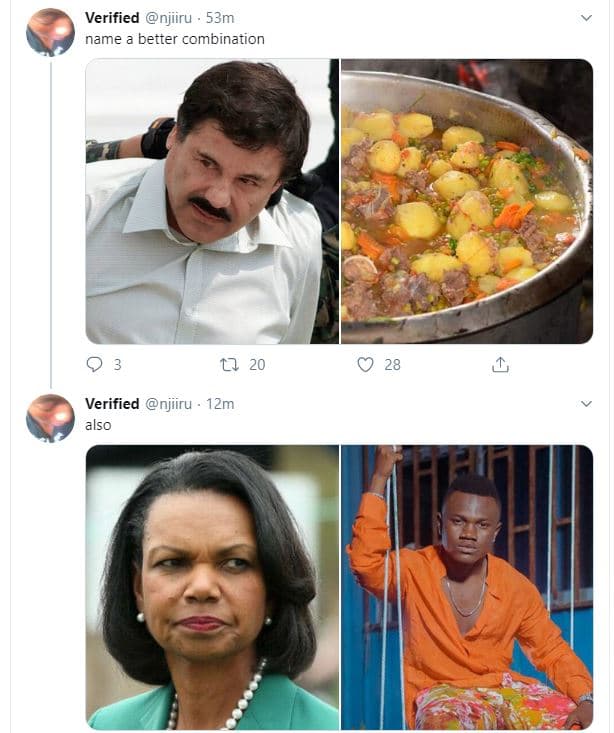The height and width of the screenshot is (733, 614).
Task: Click the 'Verified' name on first tweet
Action: coord(112,18)
